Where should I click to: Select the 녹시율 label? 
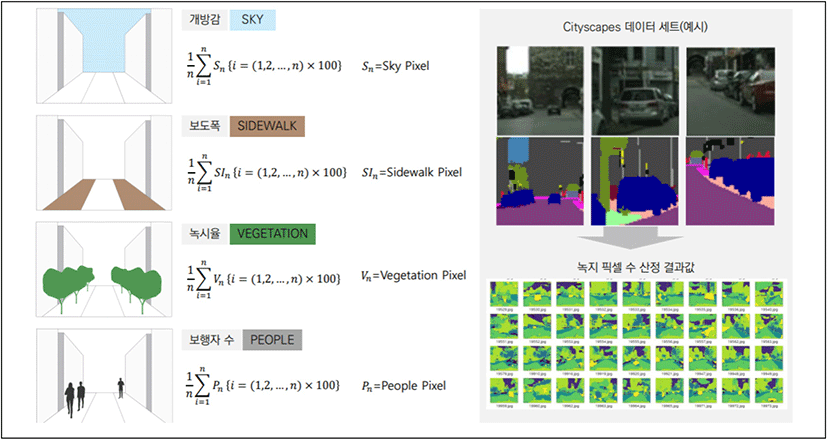[205, 234]
